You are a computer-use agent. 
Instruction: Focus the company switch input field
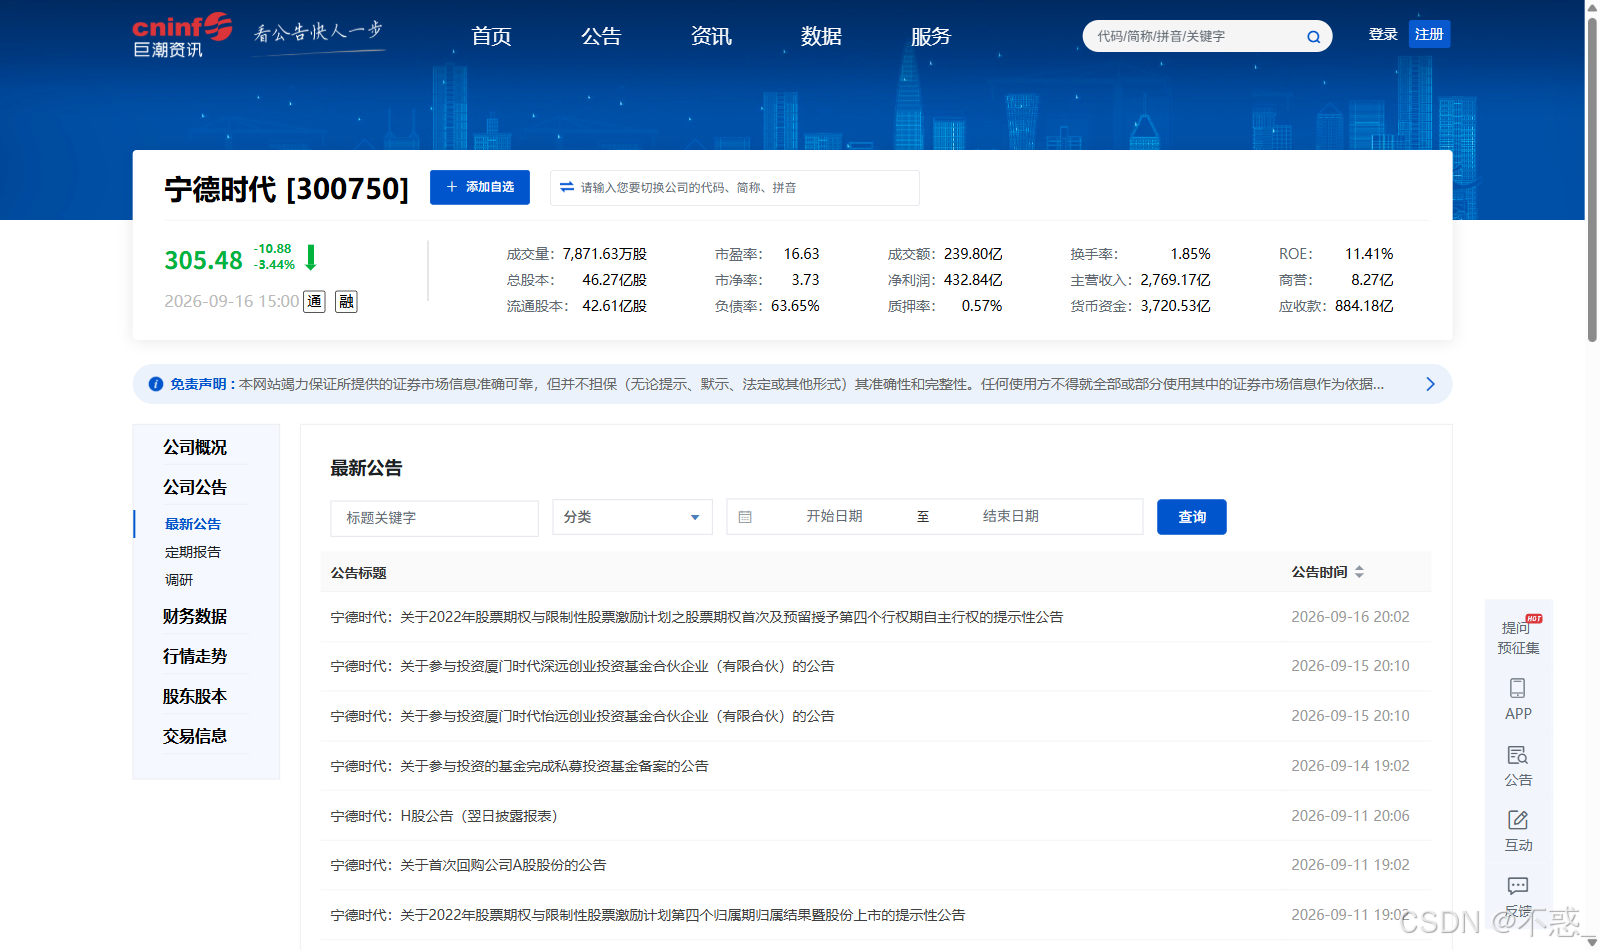(735, 188)
